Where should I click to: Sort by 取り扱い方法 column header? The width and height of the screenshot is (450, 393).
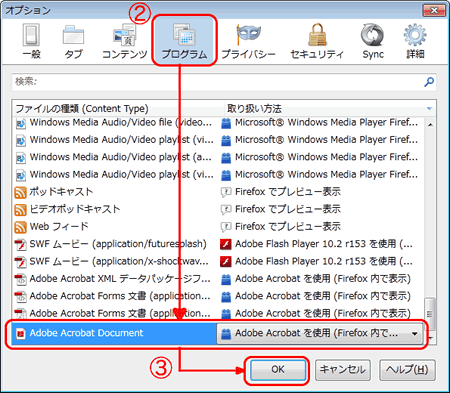coord(323,109)
